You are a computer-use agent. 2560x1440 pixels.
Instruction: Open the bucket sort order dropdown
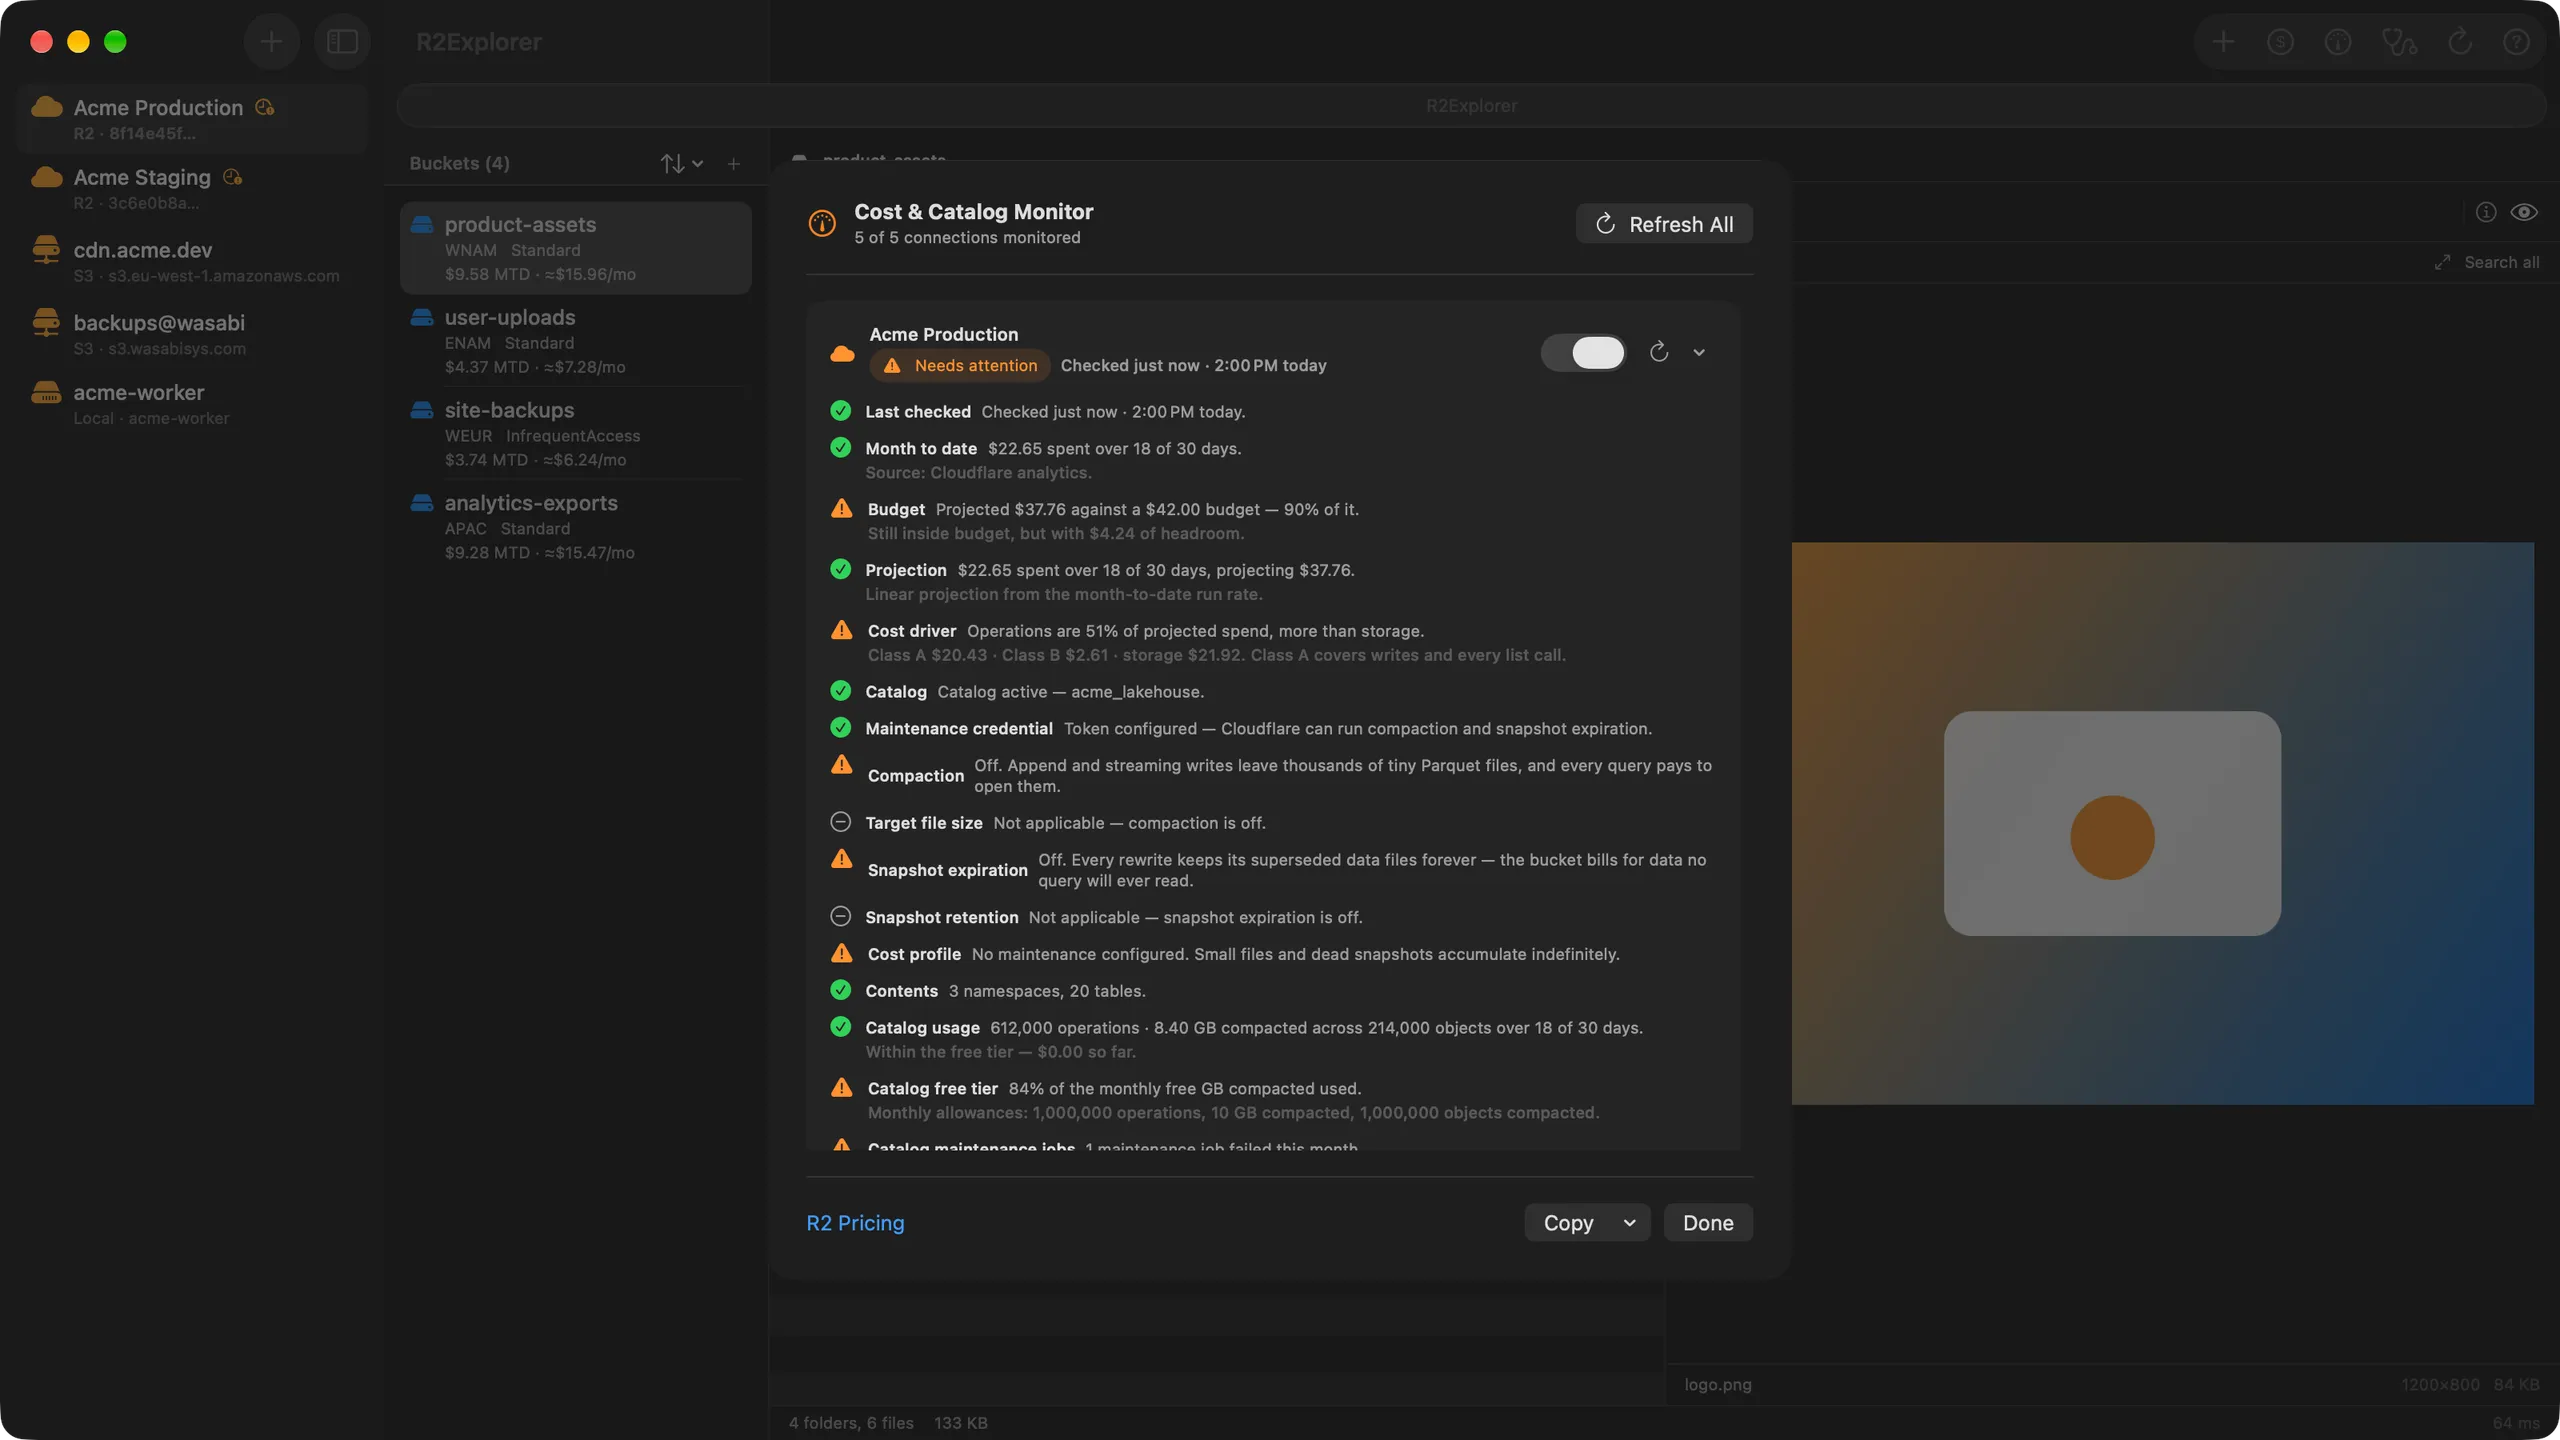(x=681, y=163)
